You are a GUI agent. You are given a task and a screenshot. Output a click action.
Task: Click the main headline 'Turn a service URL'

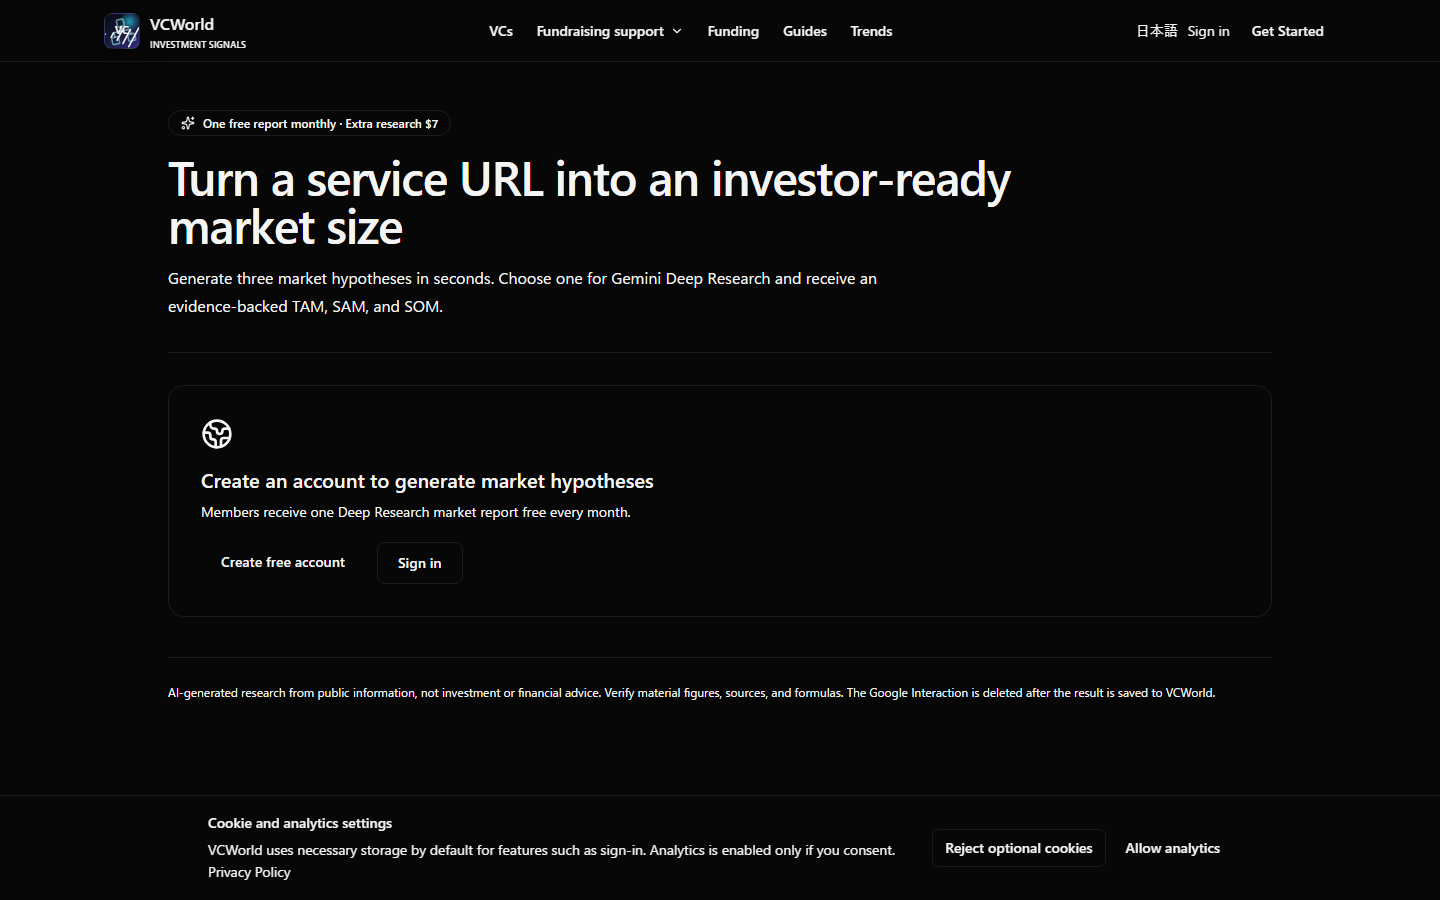click(x=589, y=203)
